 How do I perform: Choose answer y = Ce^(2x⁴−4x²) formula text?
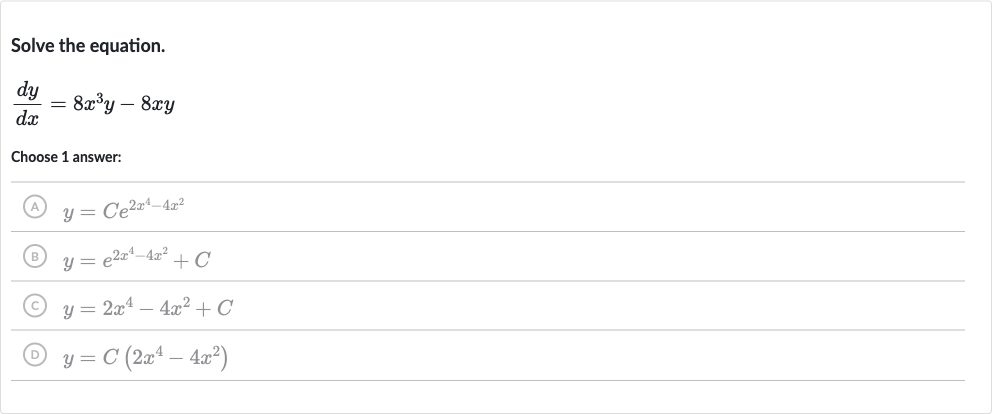[x=123, y=209]
